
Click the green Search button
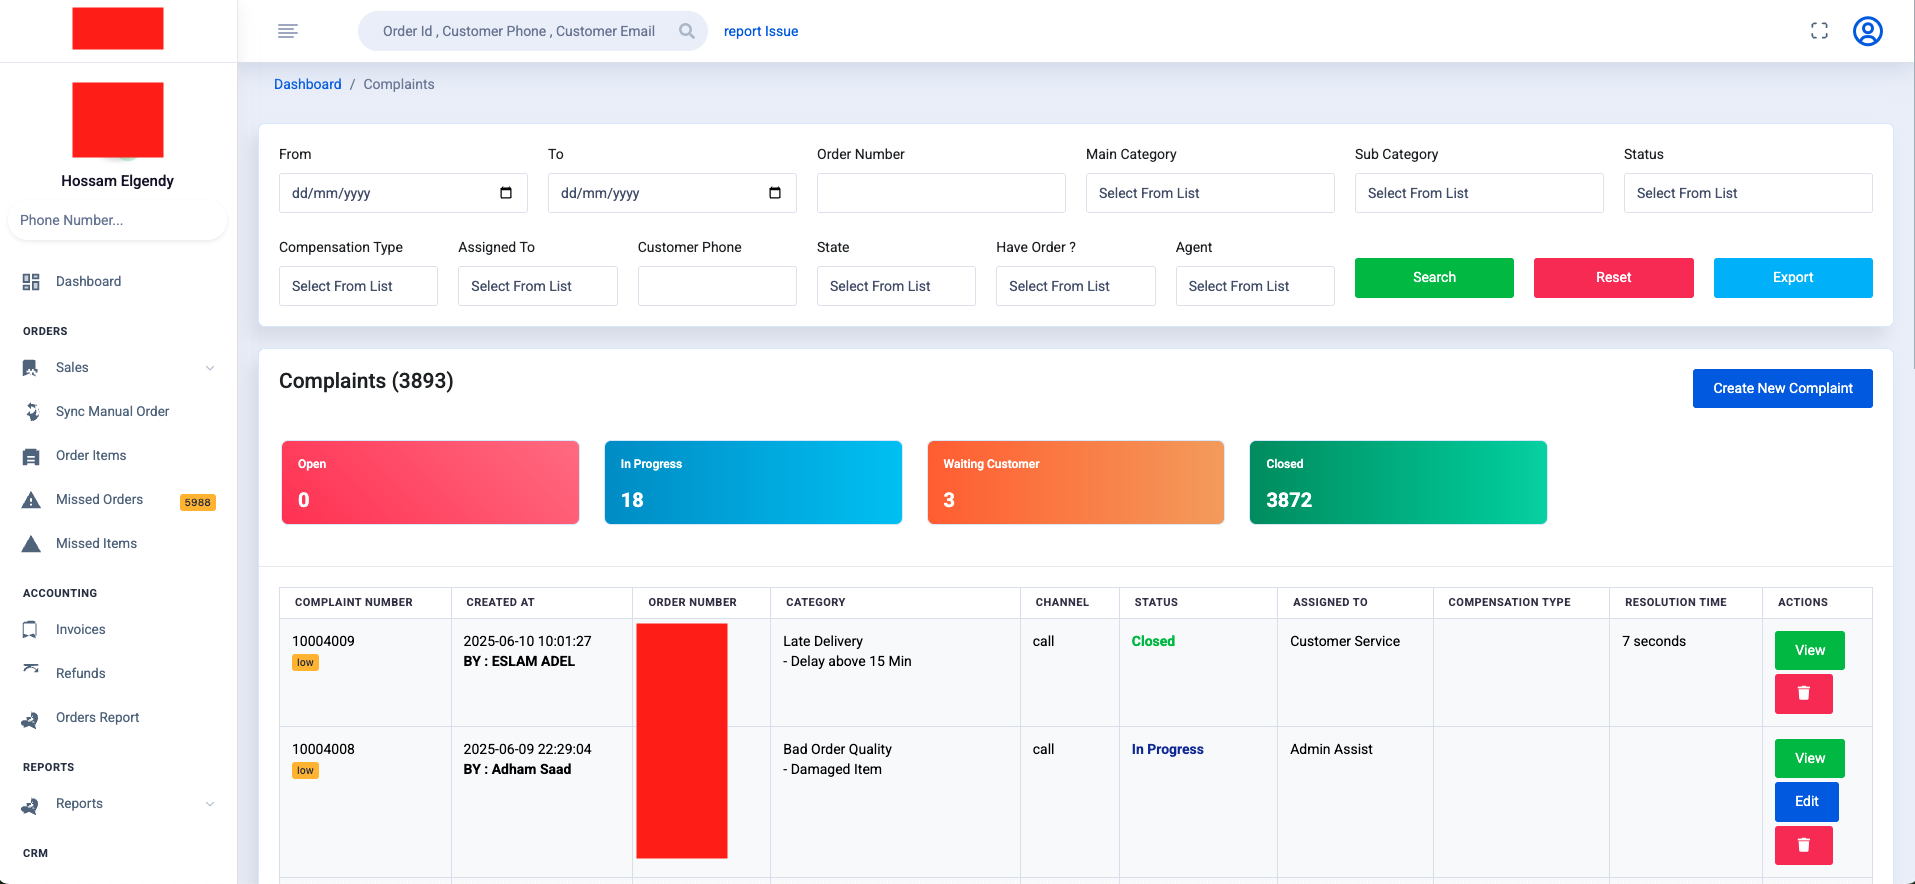(1433, 278)
